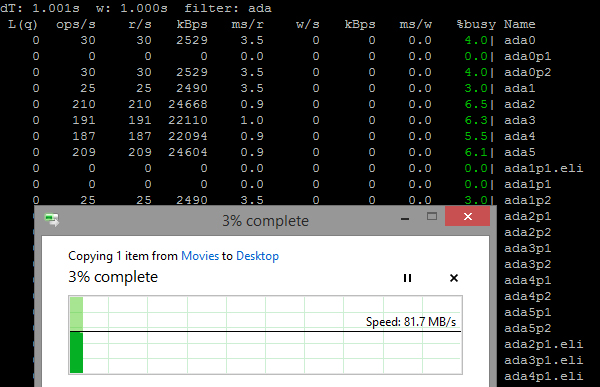This screenshot has height=387, width=600.
Task: Select the ada1p1.eli entry
Action: [x=543, y=168]
